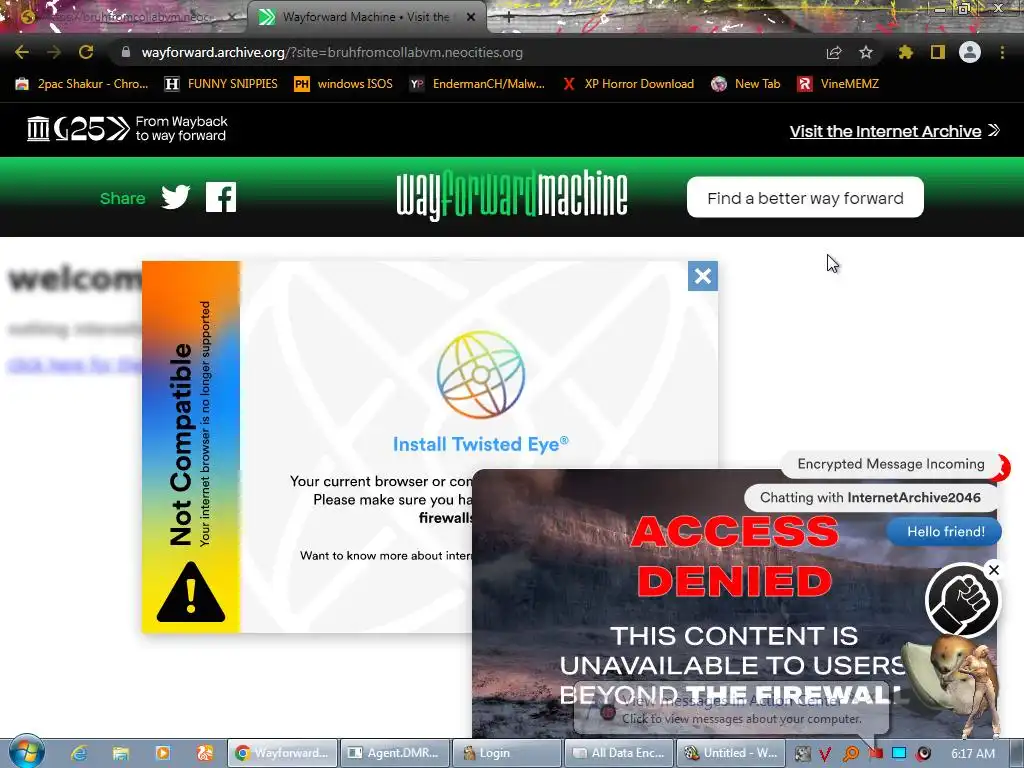Open the extensions puzzle icon
The width and height of the screenshot is (1024, 768).
click(x=906, y=52)
